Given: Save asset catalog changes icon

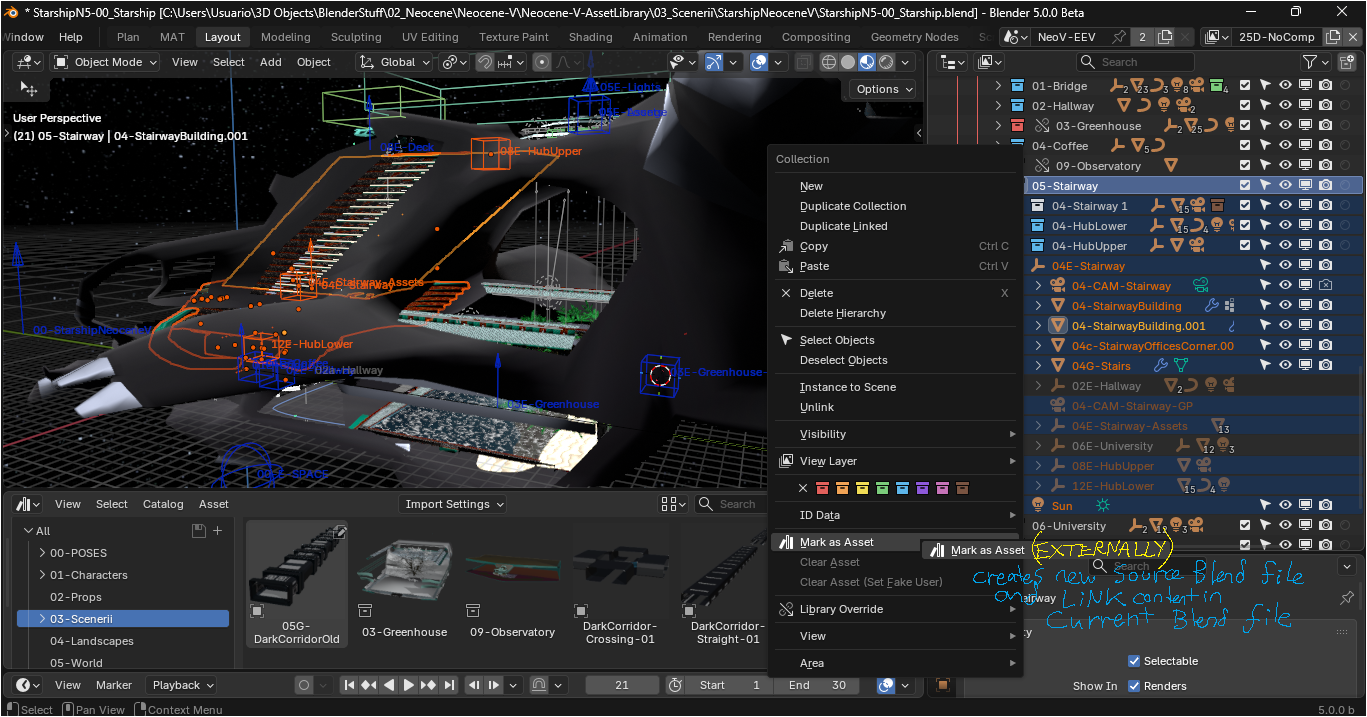Looking at the screenshot, I should pyautogui.click(x=198, y=530).
